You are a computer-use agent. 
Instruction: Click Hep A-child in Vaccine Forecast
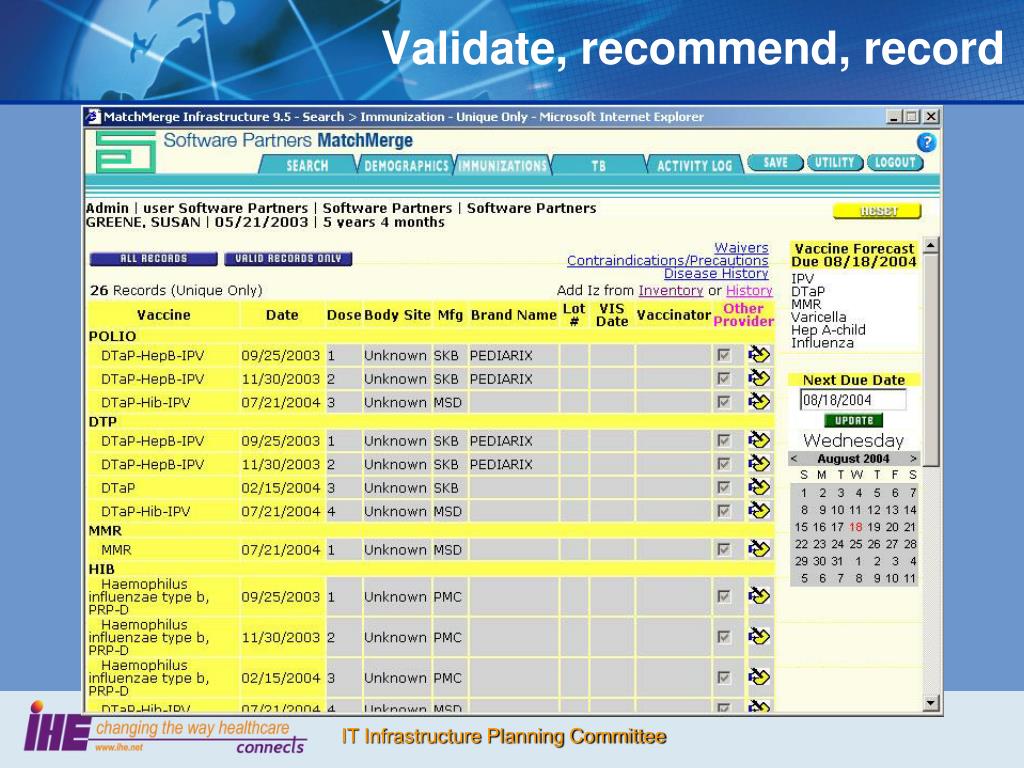(x=828, y=330)
